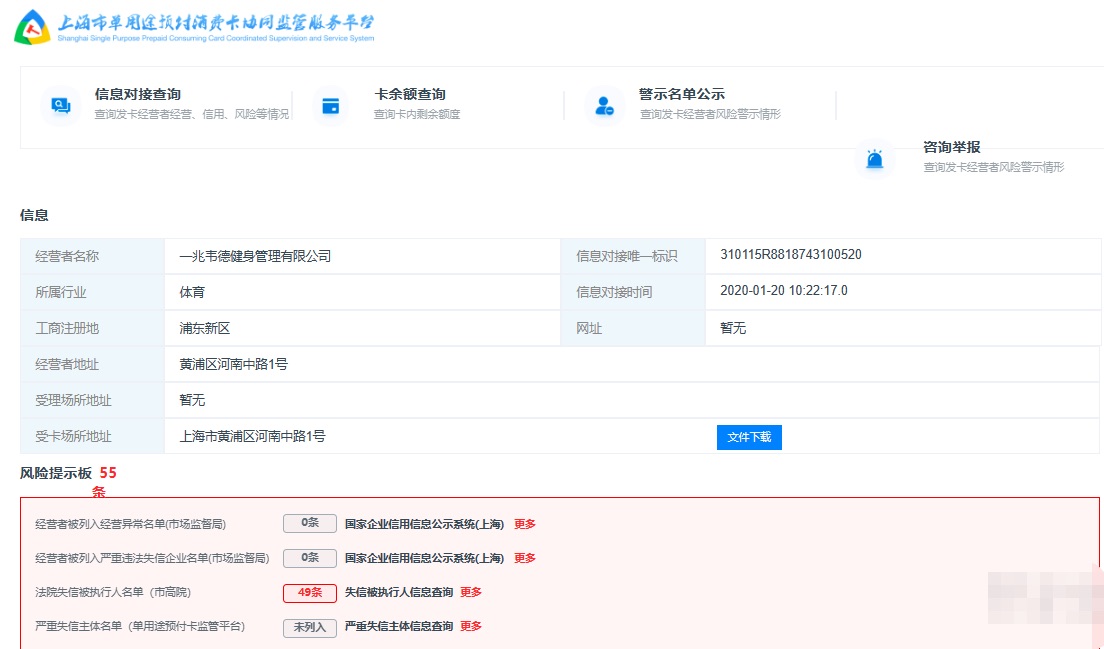1104x649 pixels.
Task: Click the platform logo icon
Action: point(33,25)
